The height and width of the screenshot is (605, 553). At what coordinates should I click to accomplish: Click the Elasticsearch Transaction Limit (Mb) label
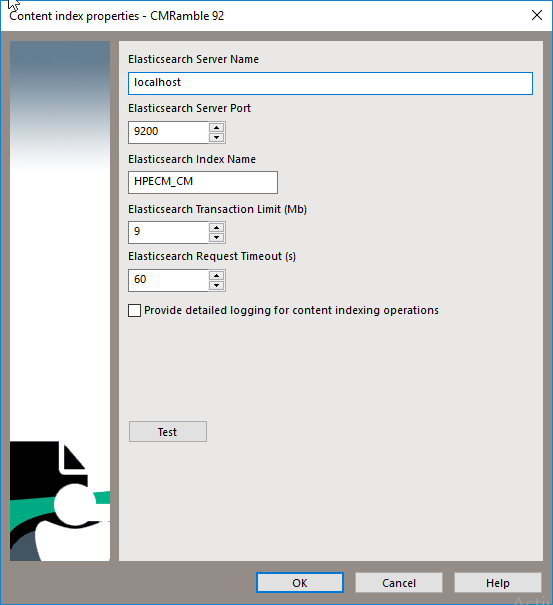217,209
